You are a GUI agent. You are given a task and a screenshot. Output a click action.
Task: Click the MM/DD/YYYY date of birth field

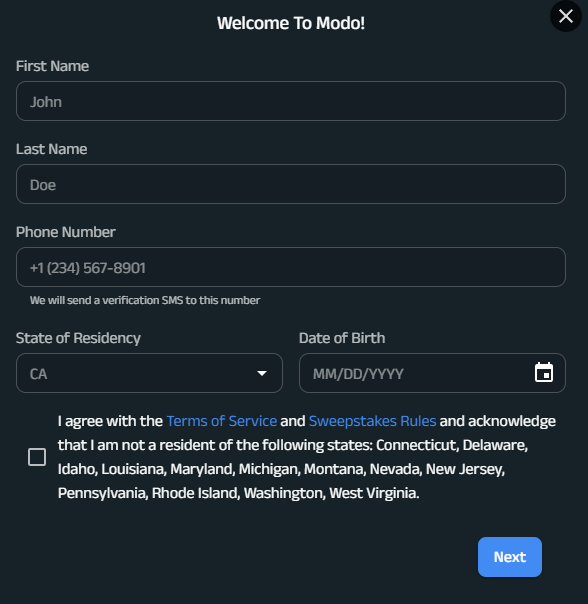point(432,373)
